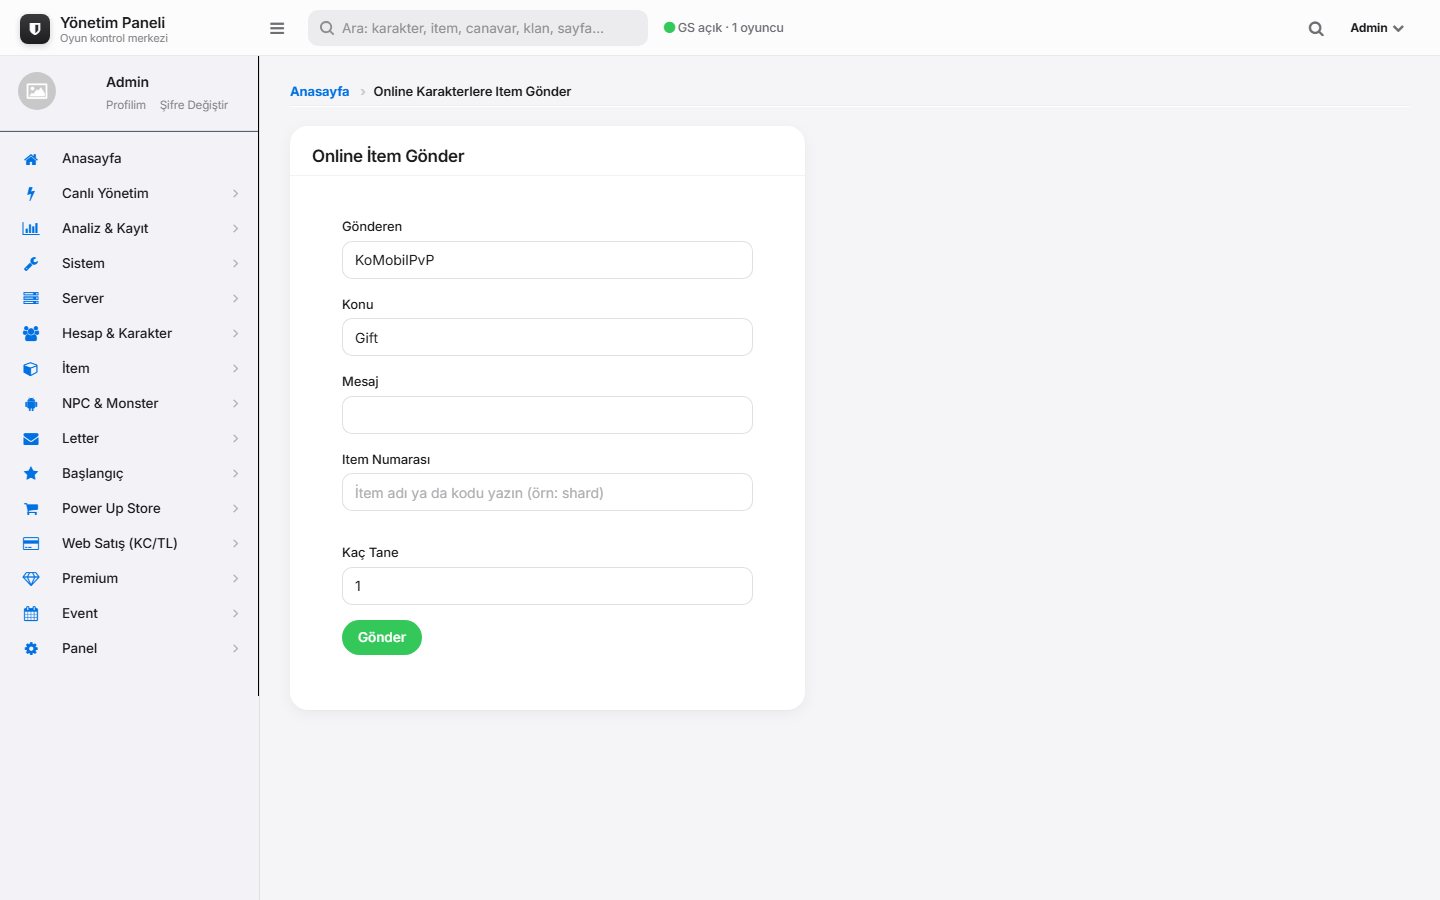Image resolution: width=1440 pixels, height=900 pixels.
Task: Open the Şifre Değiştir link
Action: tap(194, 105)
